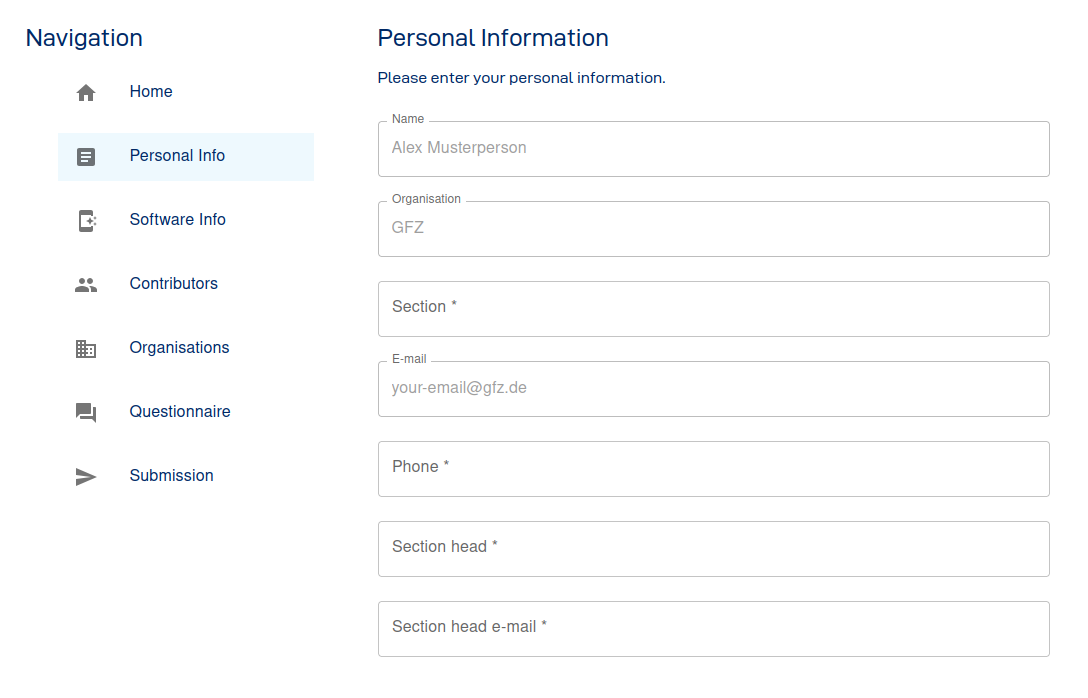The image size is (1088, 698).
Task: Click the Home house icon
Action: tap(86, 91)
